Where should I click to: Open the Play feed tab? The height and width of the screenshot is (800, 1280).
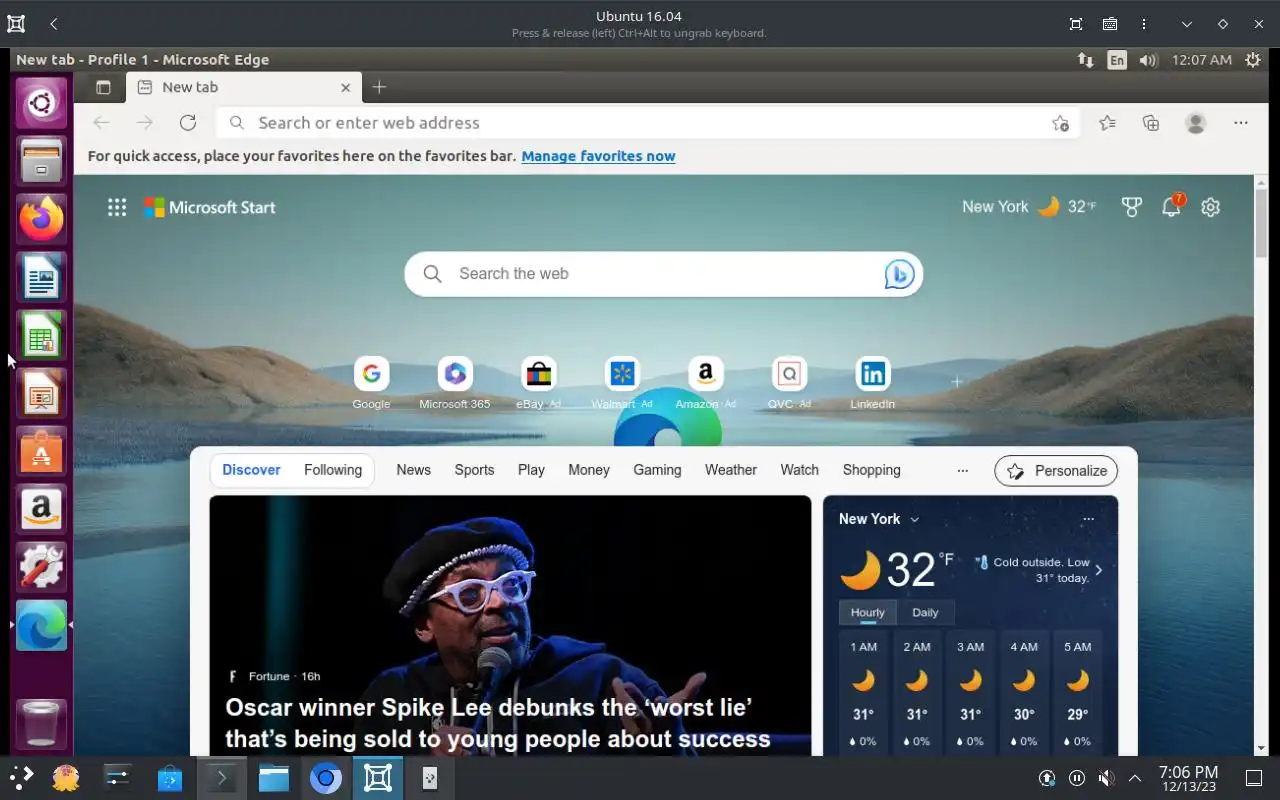(531, 470)
